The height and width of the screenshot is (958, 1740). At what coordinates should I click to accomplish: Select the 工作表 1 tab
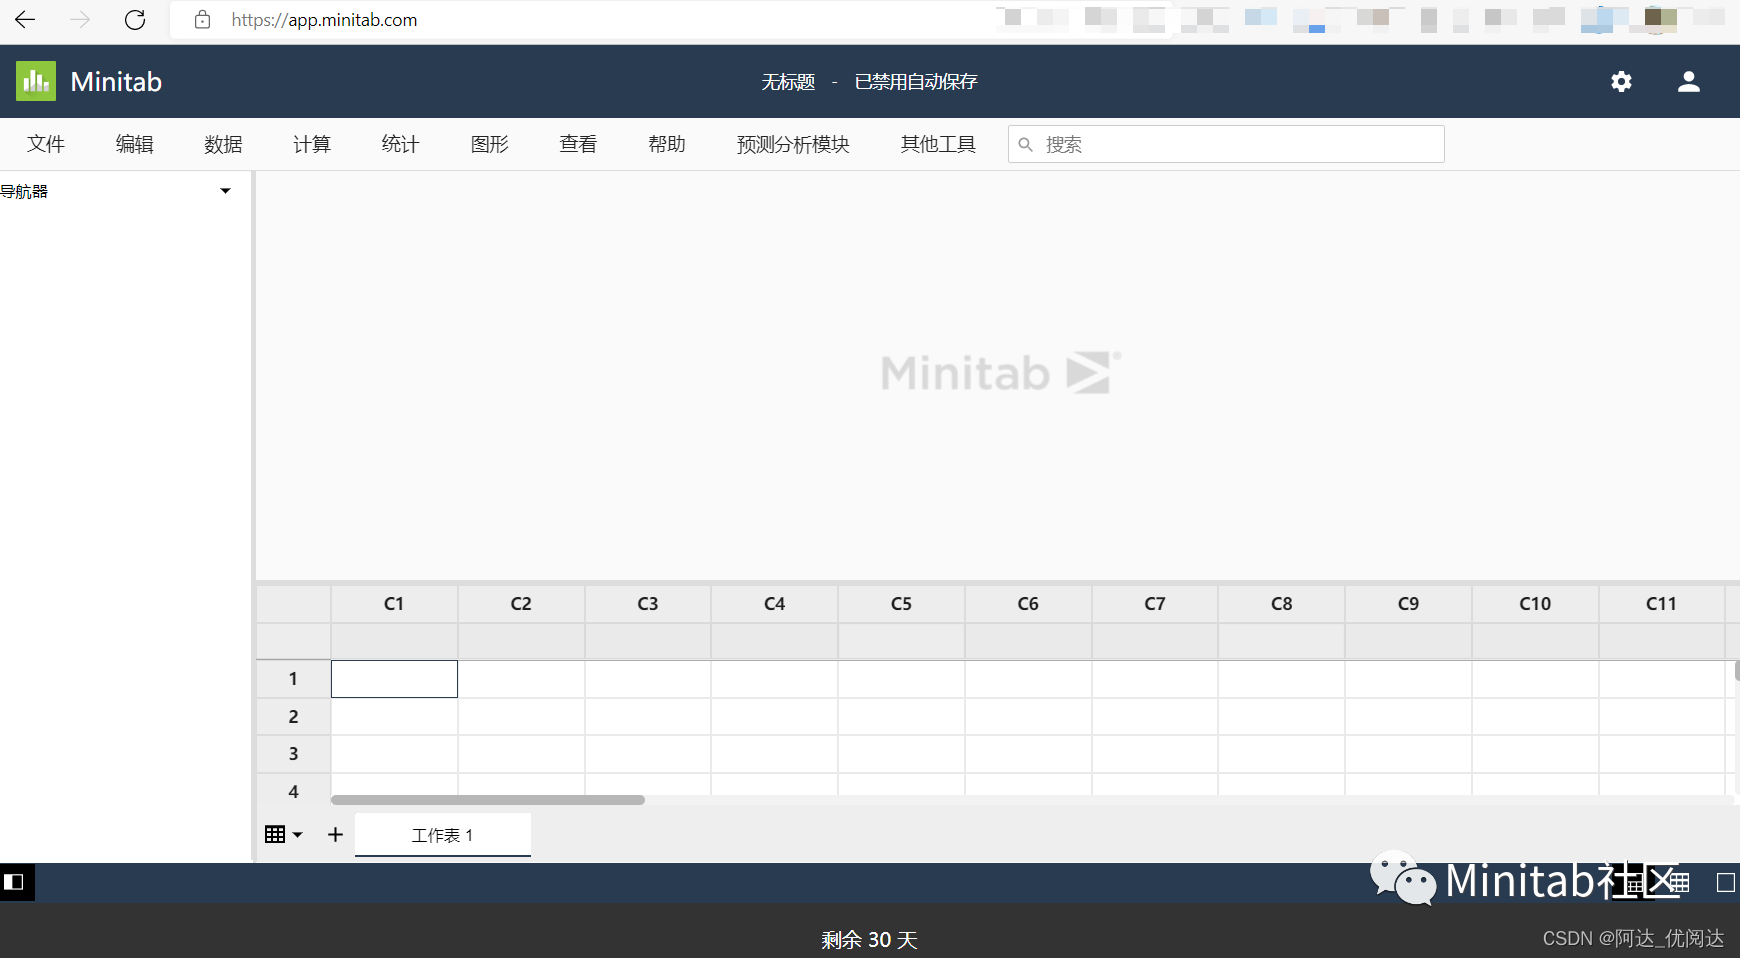(x=443, y=834)
